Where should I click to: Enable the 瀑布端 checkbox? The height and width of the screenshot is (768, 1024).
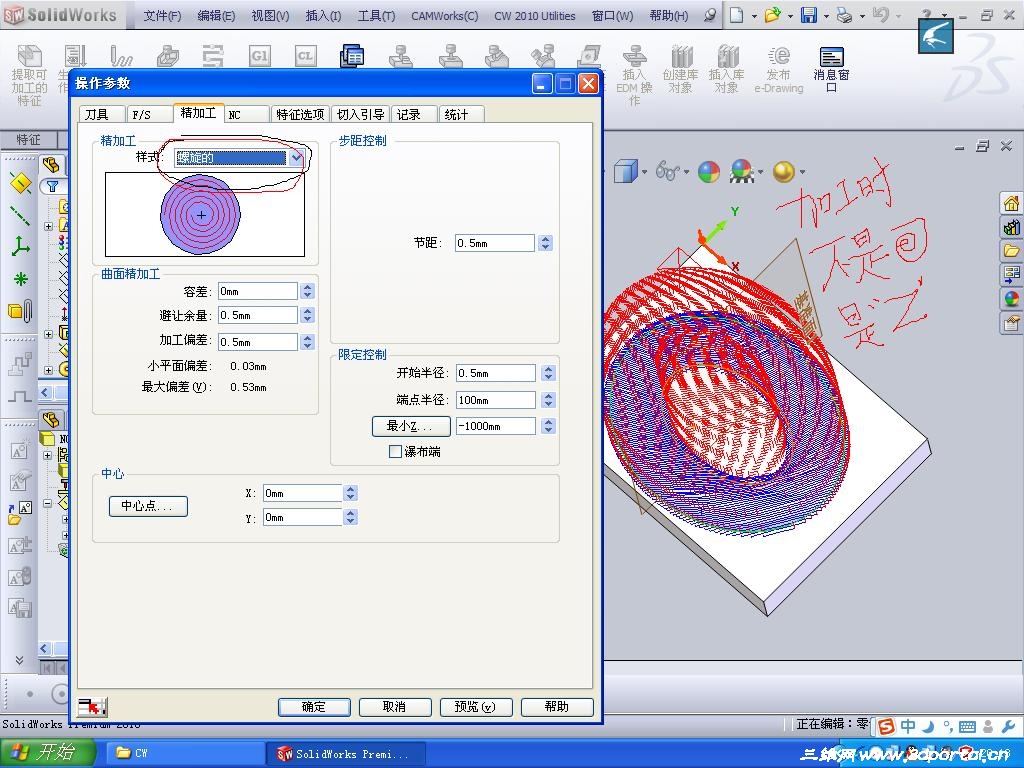coord(395,451)
